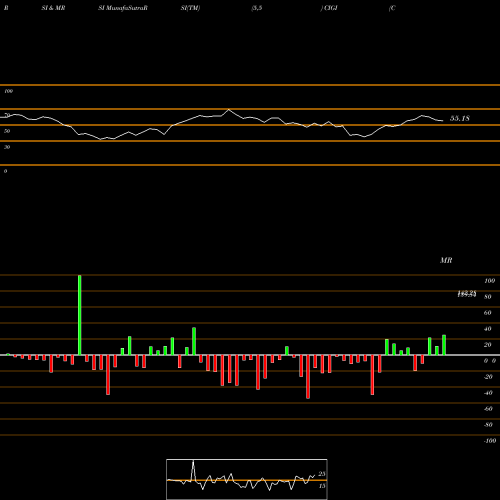Click the RSI axis label 50

[7, 131]
